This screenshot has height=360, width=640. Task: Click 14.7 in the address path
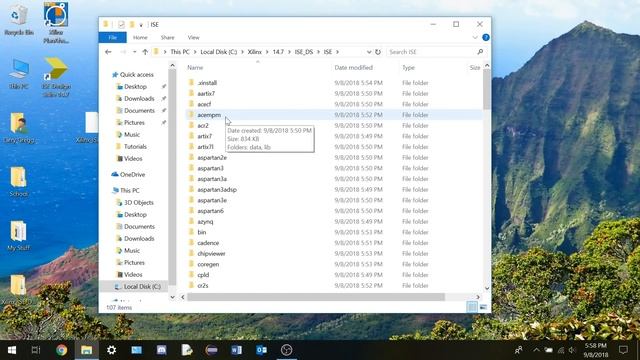point(278,52)
